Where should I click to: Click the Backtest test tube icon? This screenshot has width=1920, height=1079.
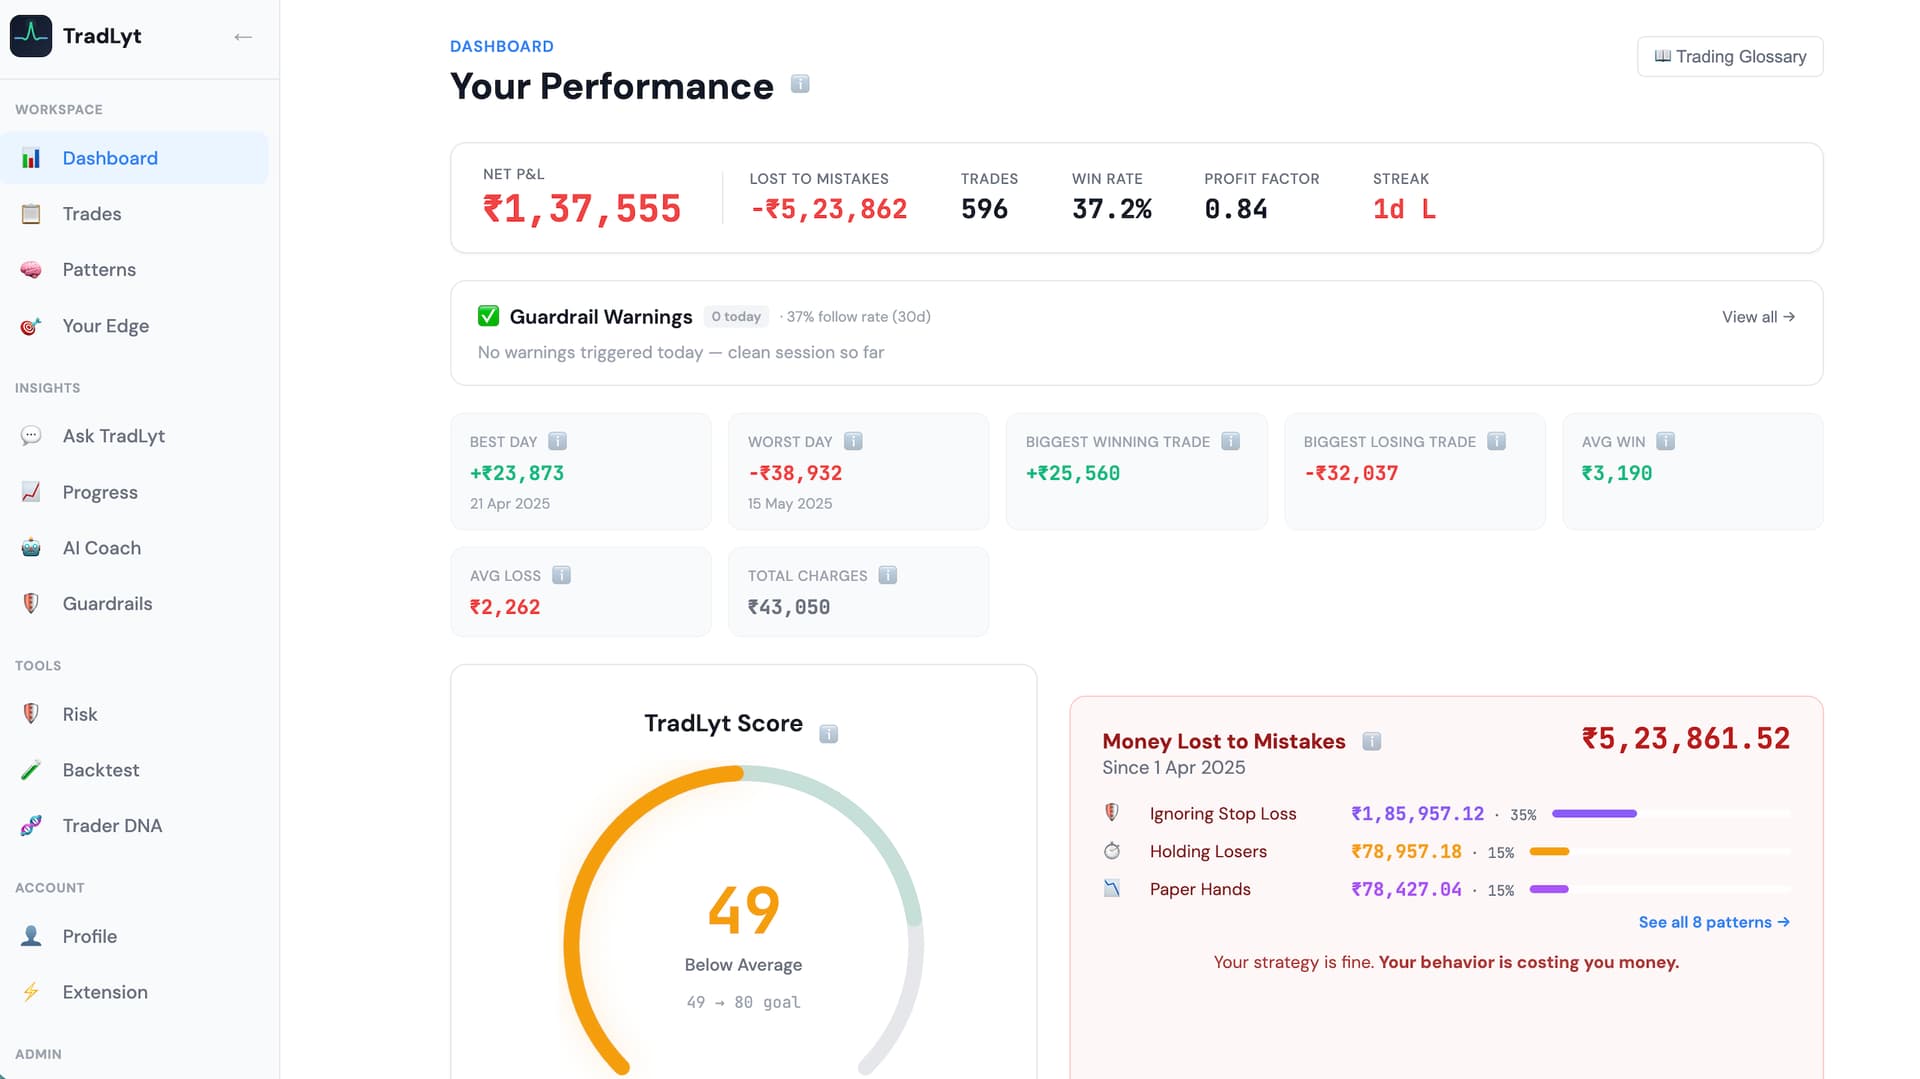point(31,770)
